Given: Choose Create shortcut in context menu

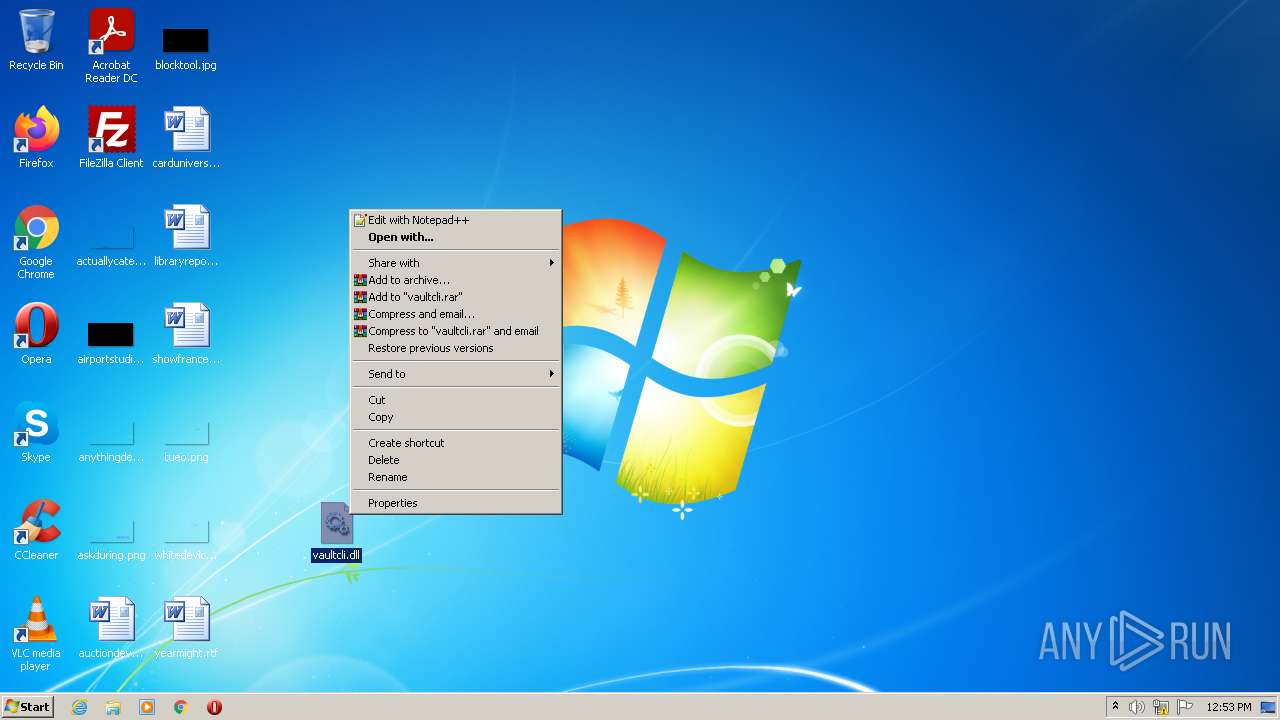Looking at the screenshot, I should click(x=456, y=443).
